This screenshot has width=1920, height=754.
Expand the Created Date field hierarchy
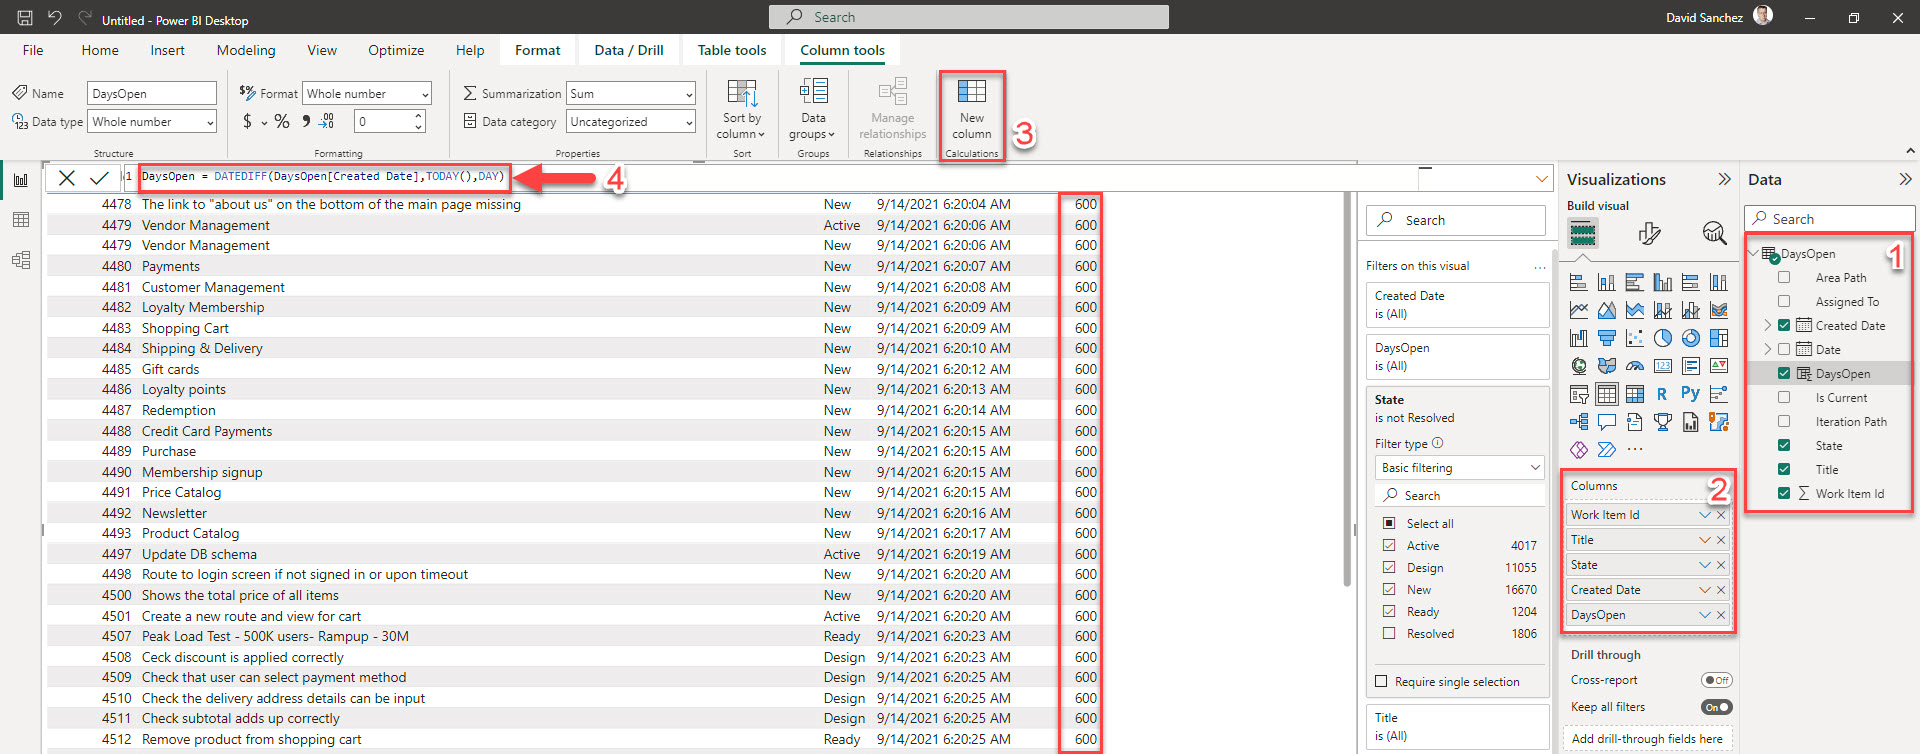[x=1767, y=326]
